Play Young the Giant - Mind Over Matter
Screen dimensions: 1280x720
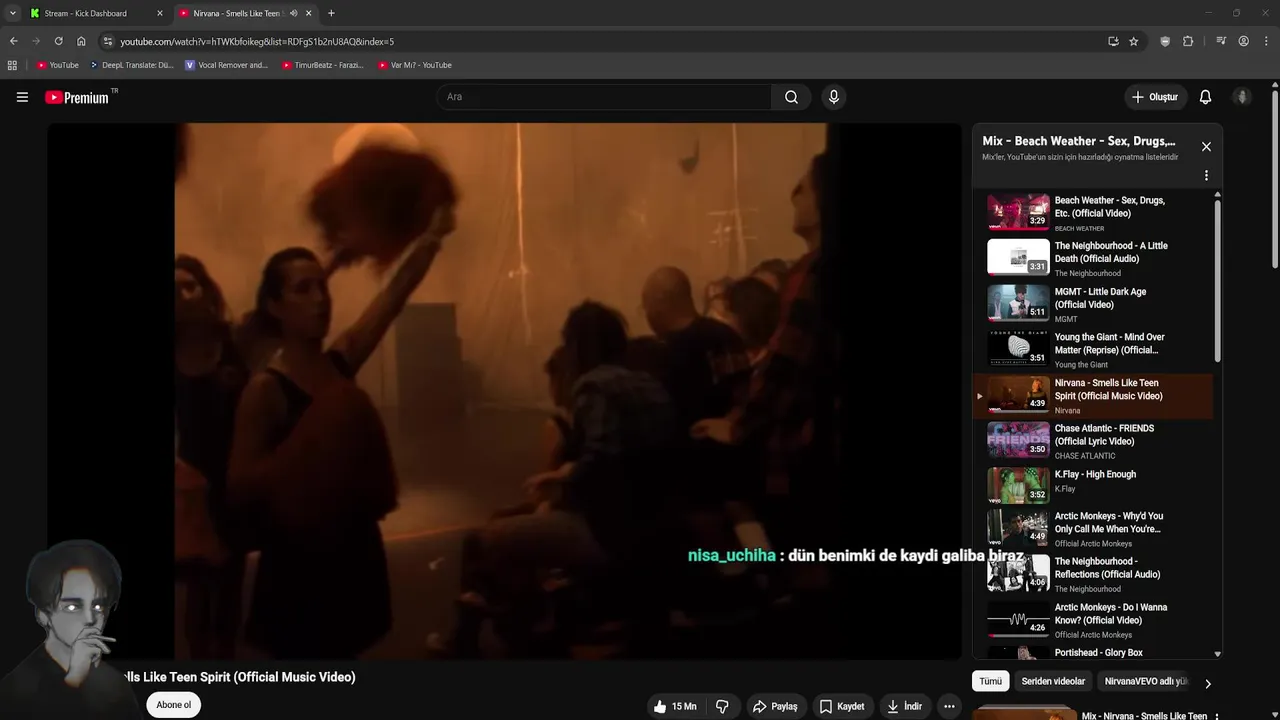(x=1094, y=350)
